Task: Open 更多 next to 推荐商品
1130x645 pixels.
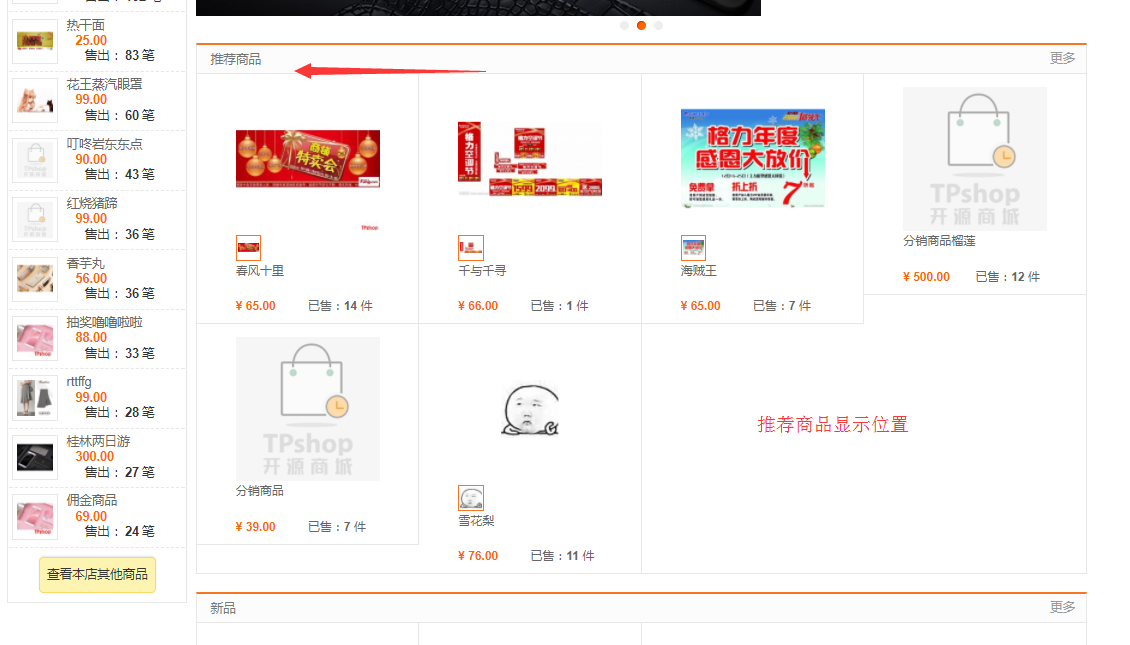Action: 1063,59
